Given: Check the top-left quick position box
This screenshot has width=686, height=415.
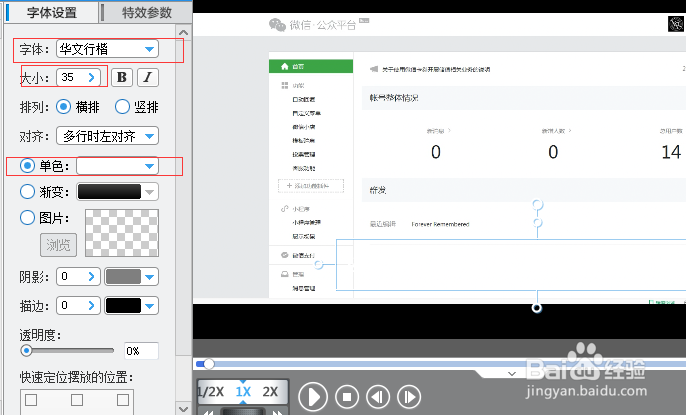Looking at the screenshot, I should [x=31, y=400].
